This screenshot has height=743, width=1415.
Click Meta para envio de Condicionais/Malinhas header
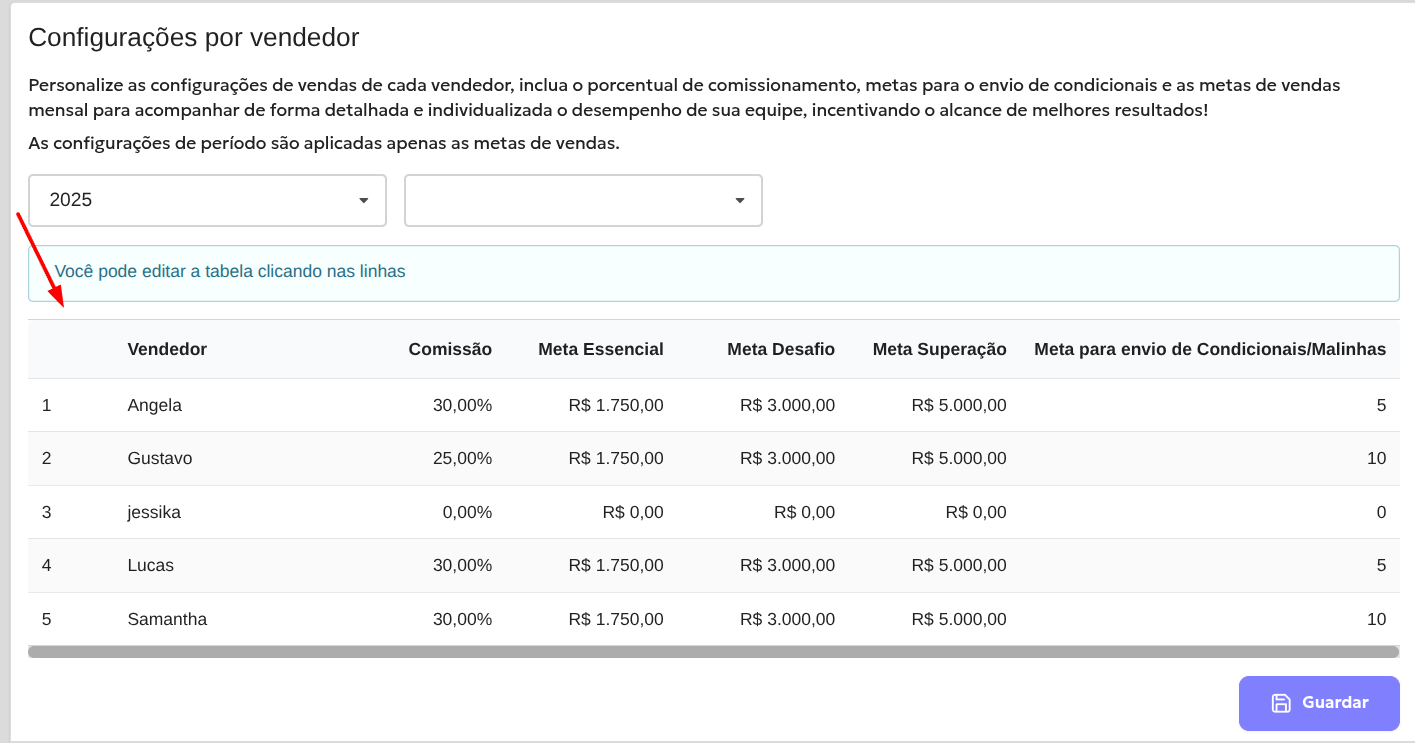coord(1210,349)
